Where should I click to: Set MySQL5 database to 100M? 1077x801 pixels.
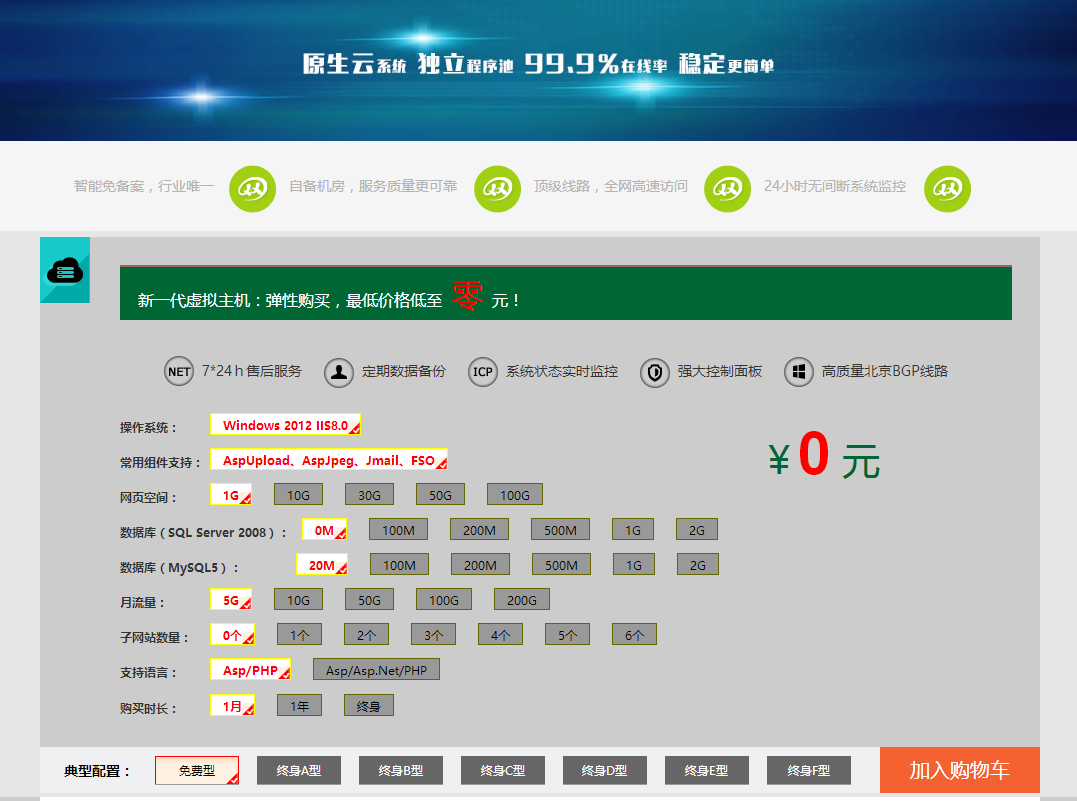[x=399, y=565]
